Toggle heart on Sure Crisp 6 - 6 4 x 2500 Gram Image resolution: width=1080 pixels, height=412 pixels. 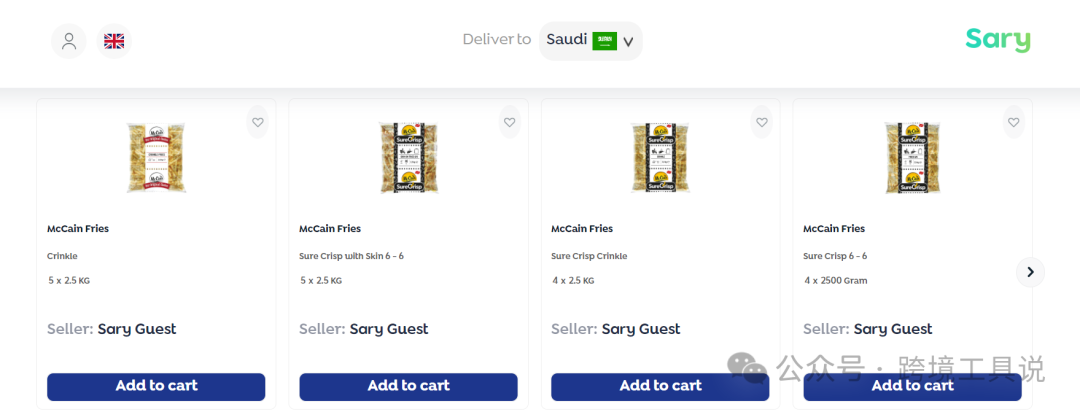point(1013,122)
